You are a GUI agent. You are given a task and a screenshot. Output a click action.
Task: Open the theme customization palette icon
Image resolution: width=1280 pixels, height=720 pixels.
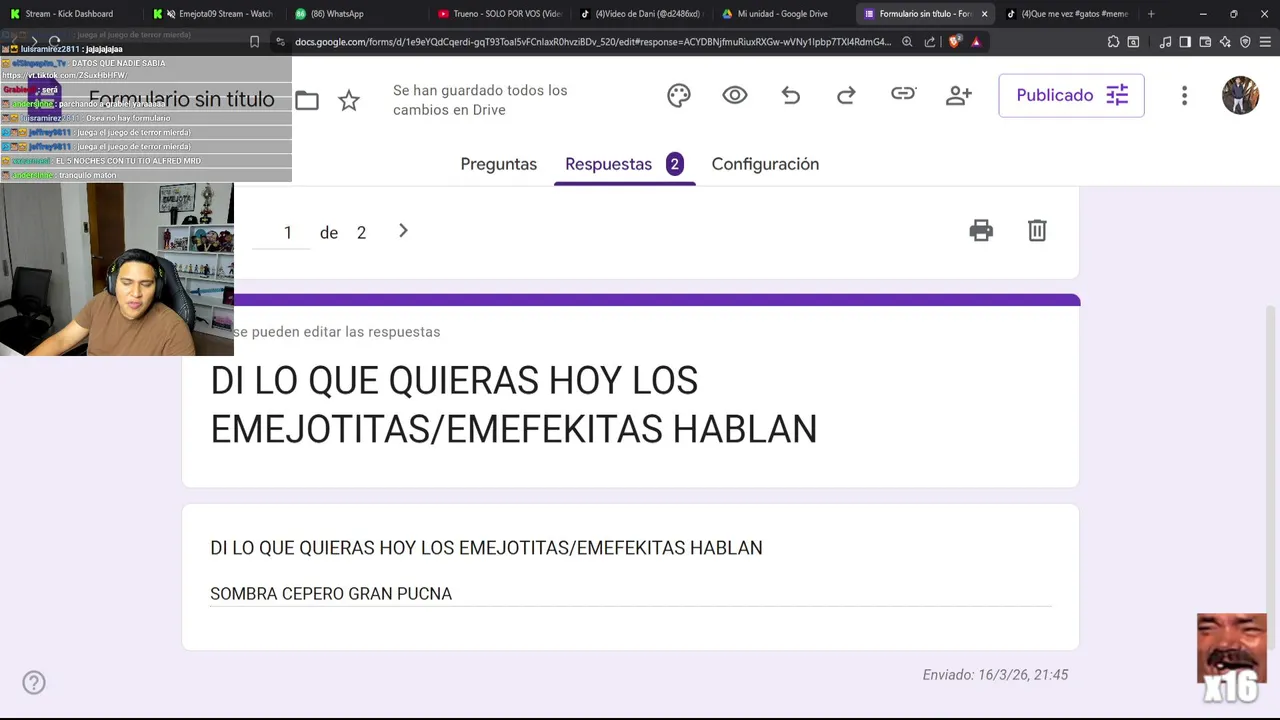(679, 95)
